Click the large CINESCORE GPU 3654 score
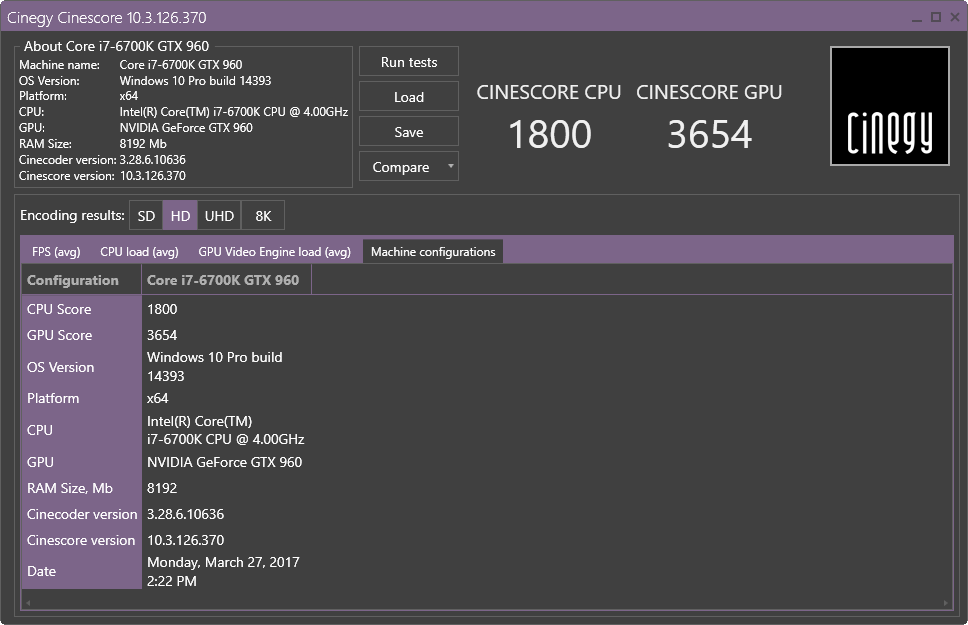This screenshot has height=625, width=968. pyautogui.click(x=709, y=134)
